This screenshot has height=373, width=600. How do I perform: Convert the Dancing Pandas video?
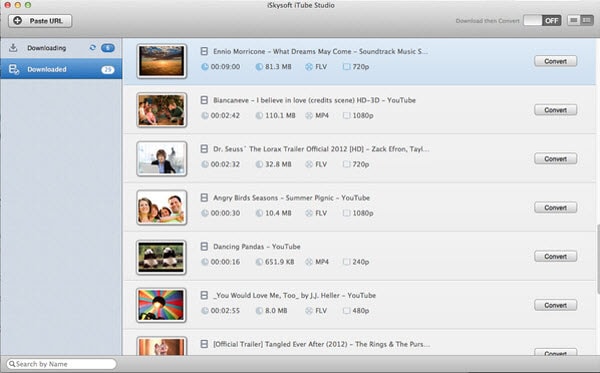[556, 256]
